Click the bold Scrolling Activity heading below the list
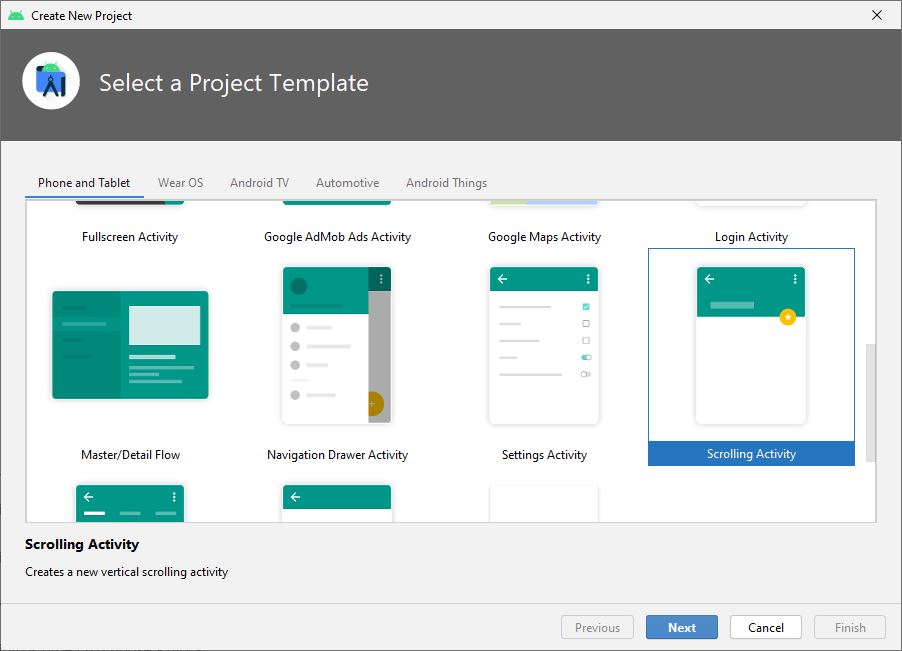This screenshot has width=902, height=651. [82, 544]
